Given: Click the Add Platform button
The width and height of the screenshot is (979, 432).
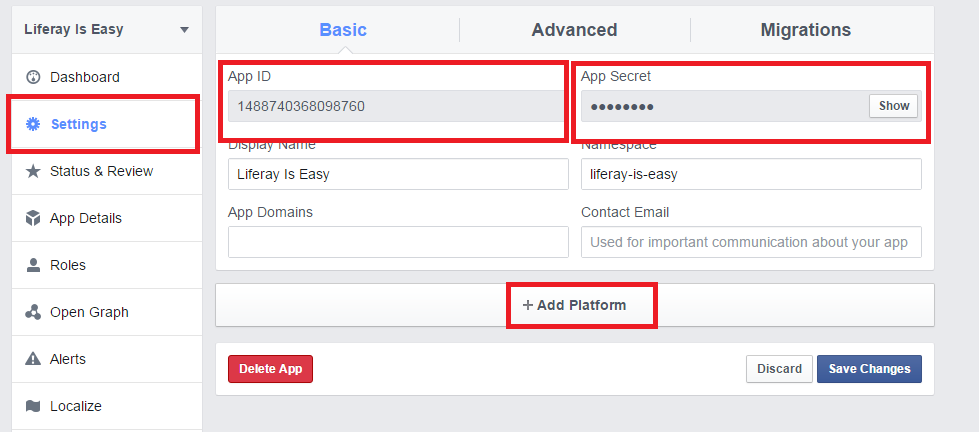Looking at the screenshot, I should 574,305.
